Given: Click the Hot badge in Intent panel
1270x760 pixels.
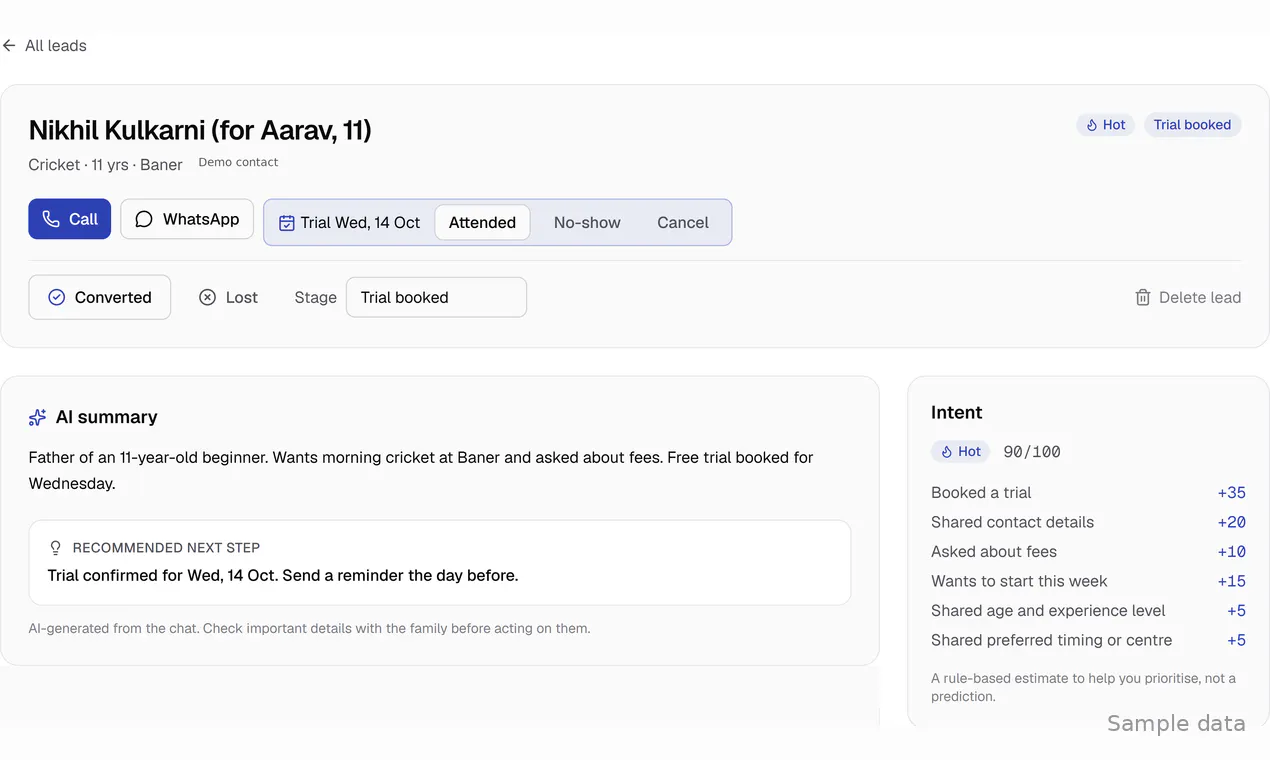Looking at the screenshot, I should (x=960, y=452).
